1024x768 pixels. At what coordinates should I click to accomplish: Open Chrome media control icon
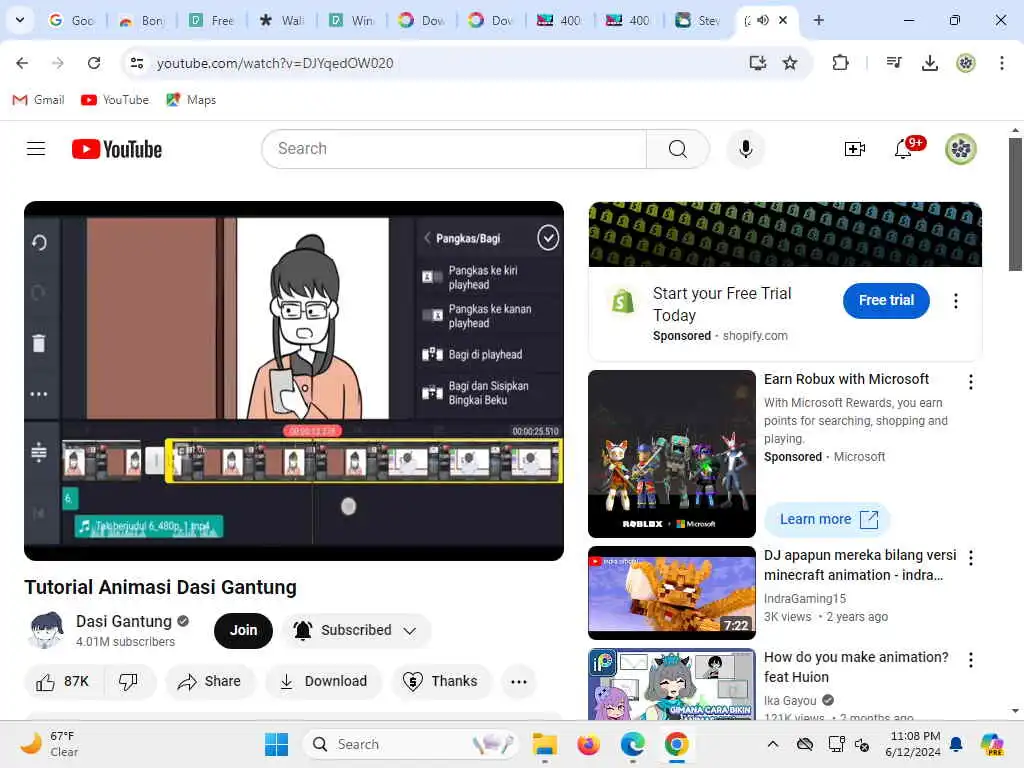point(893,63)
